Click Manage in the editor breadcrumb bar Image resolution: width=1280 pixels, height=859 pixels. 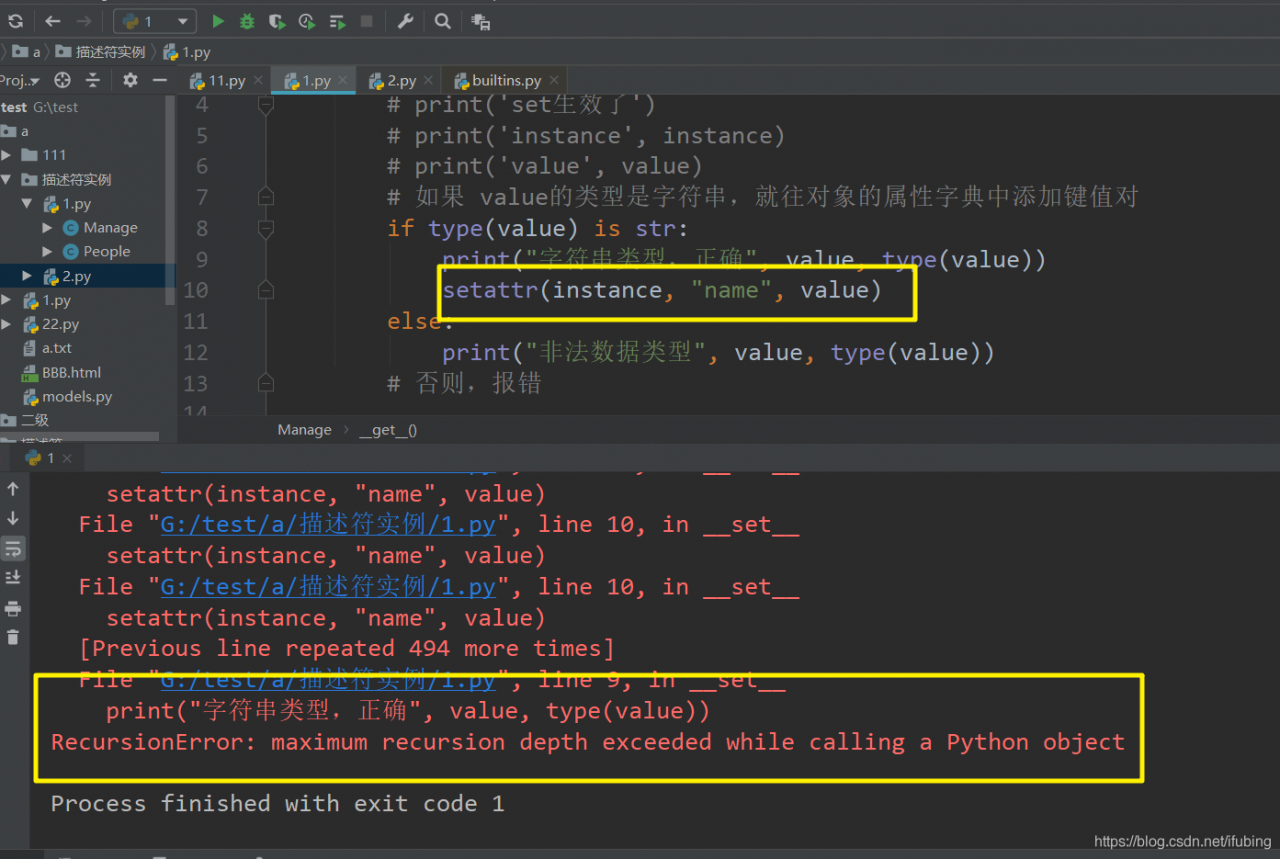tap(304, 430)
